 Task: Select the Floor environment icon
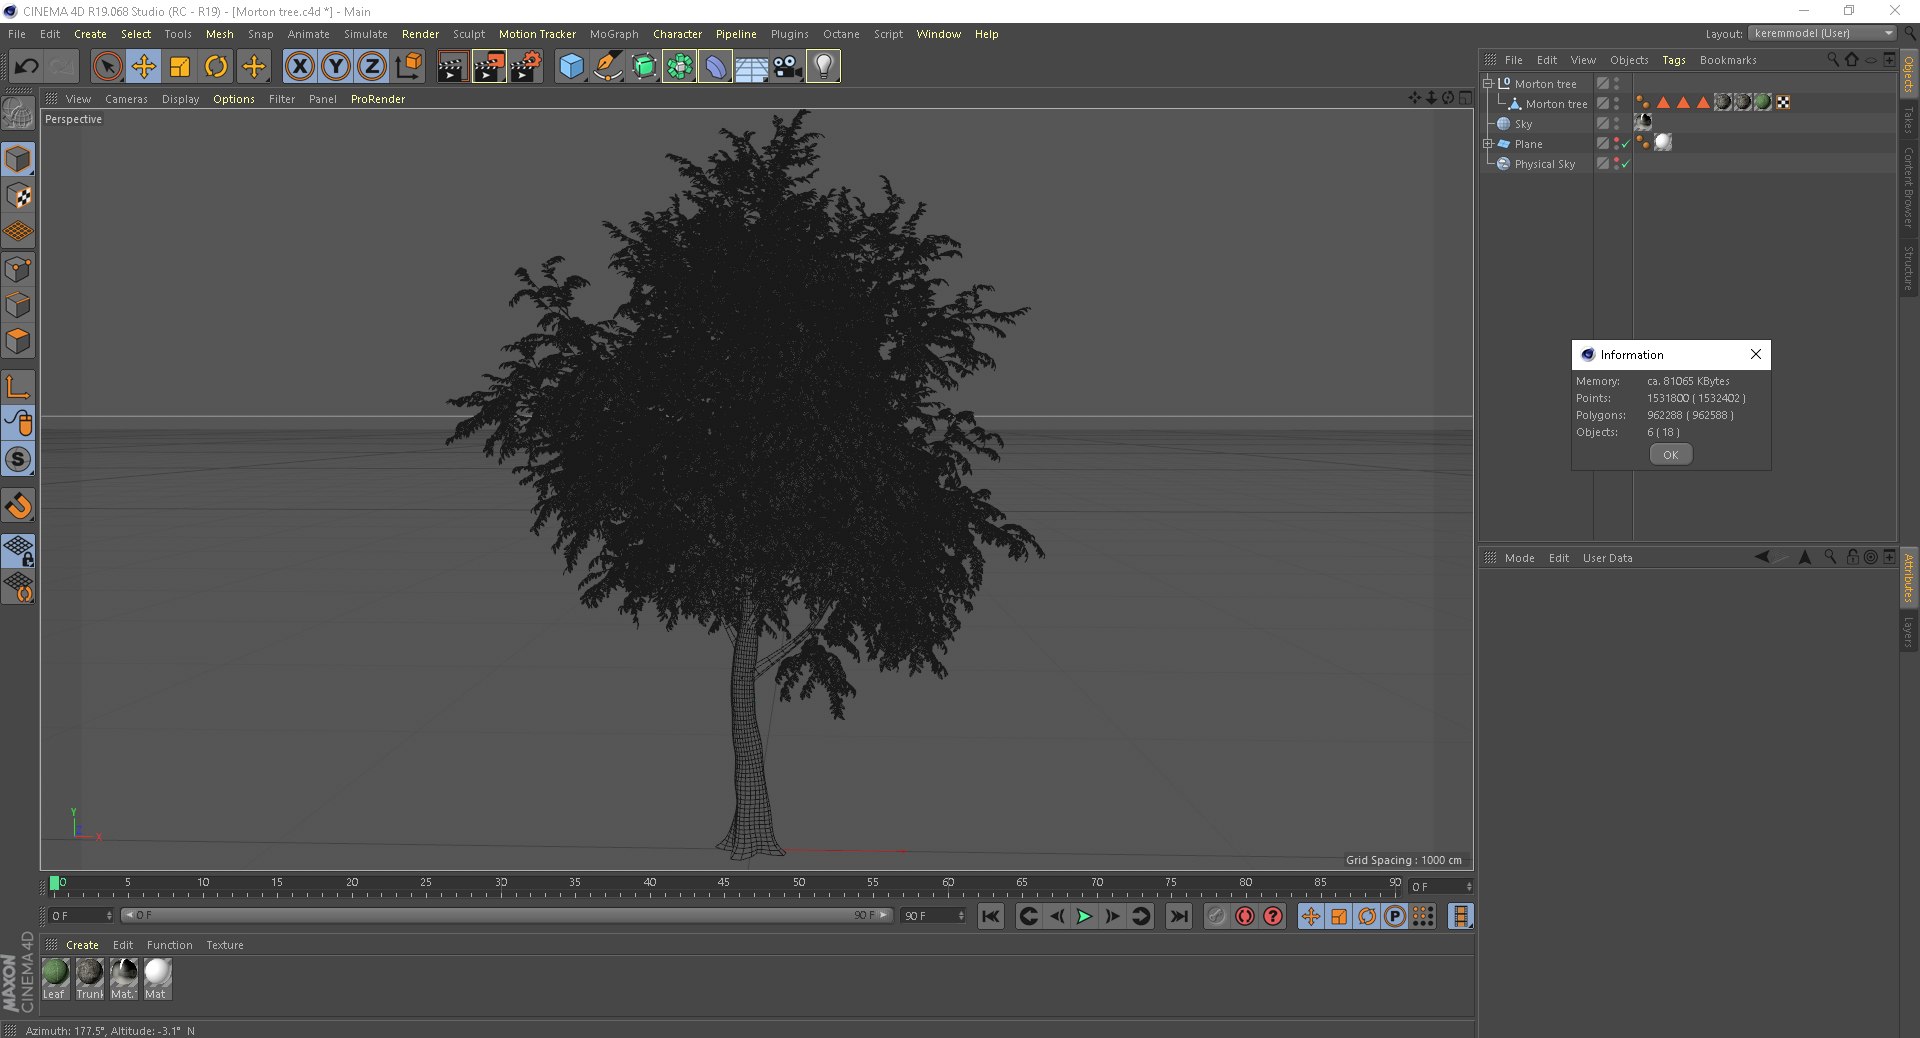[x=751, y=67]
